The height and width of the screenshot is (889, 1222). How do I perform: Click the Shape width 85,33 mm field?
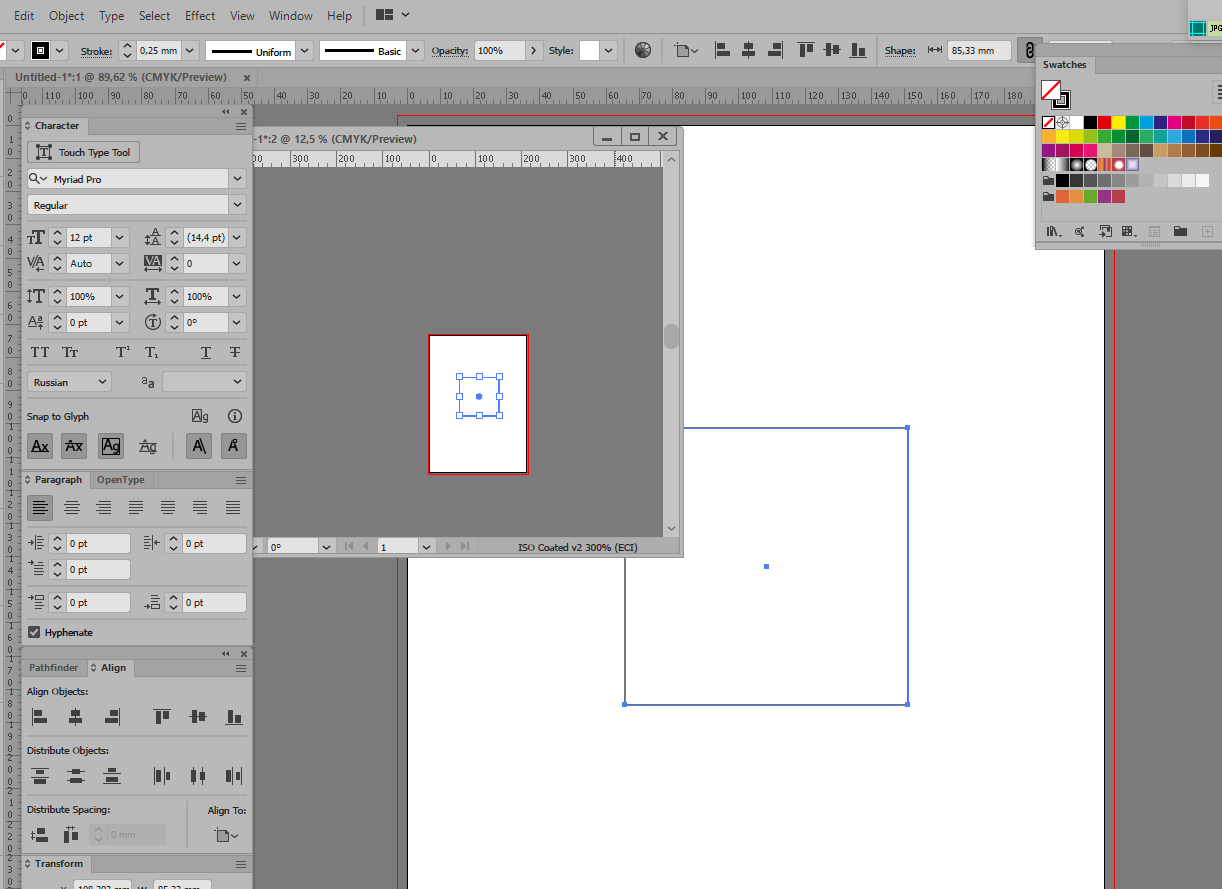point(978,50)
